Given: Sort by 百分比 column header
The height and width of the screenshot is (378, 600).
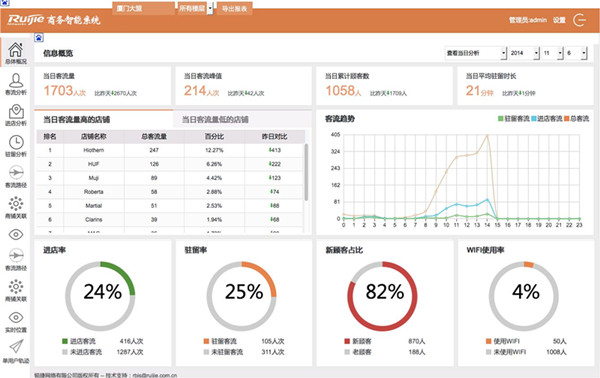Looking at the screenshot, I should pyautogui.click(x=214, y=136).
